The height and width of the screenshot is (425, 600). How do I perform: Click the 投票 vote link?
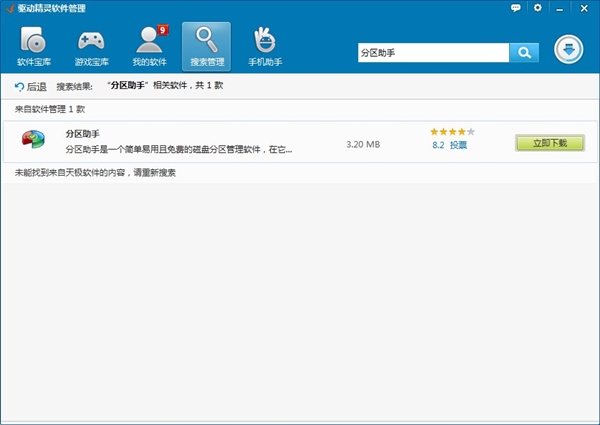pyautogui.click(x=458, y=145)
